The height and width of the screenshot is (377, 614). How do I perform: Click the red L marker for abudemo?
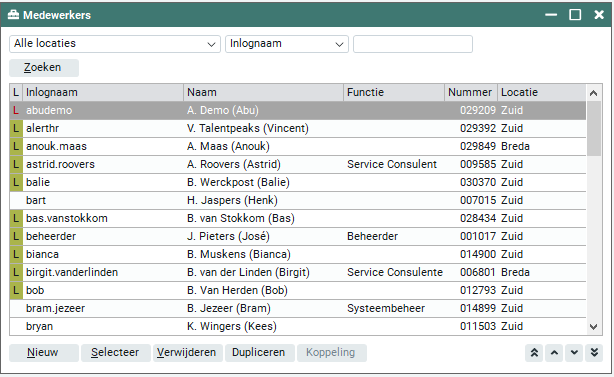(16, 110)
